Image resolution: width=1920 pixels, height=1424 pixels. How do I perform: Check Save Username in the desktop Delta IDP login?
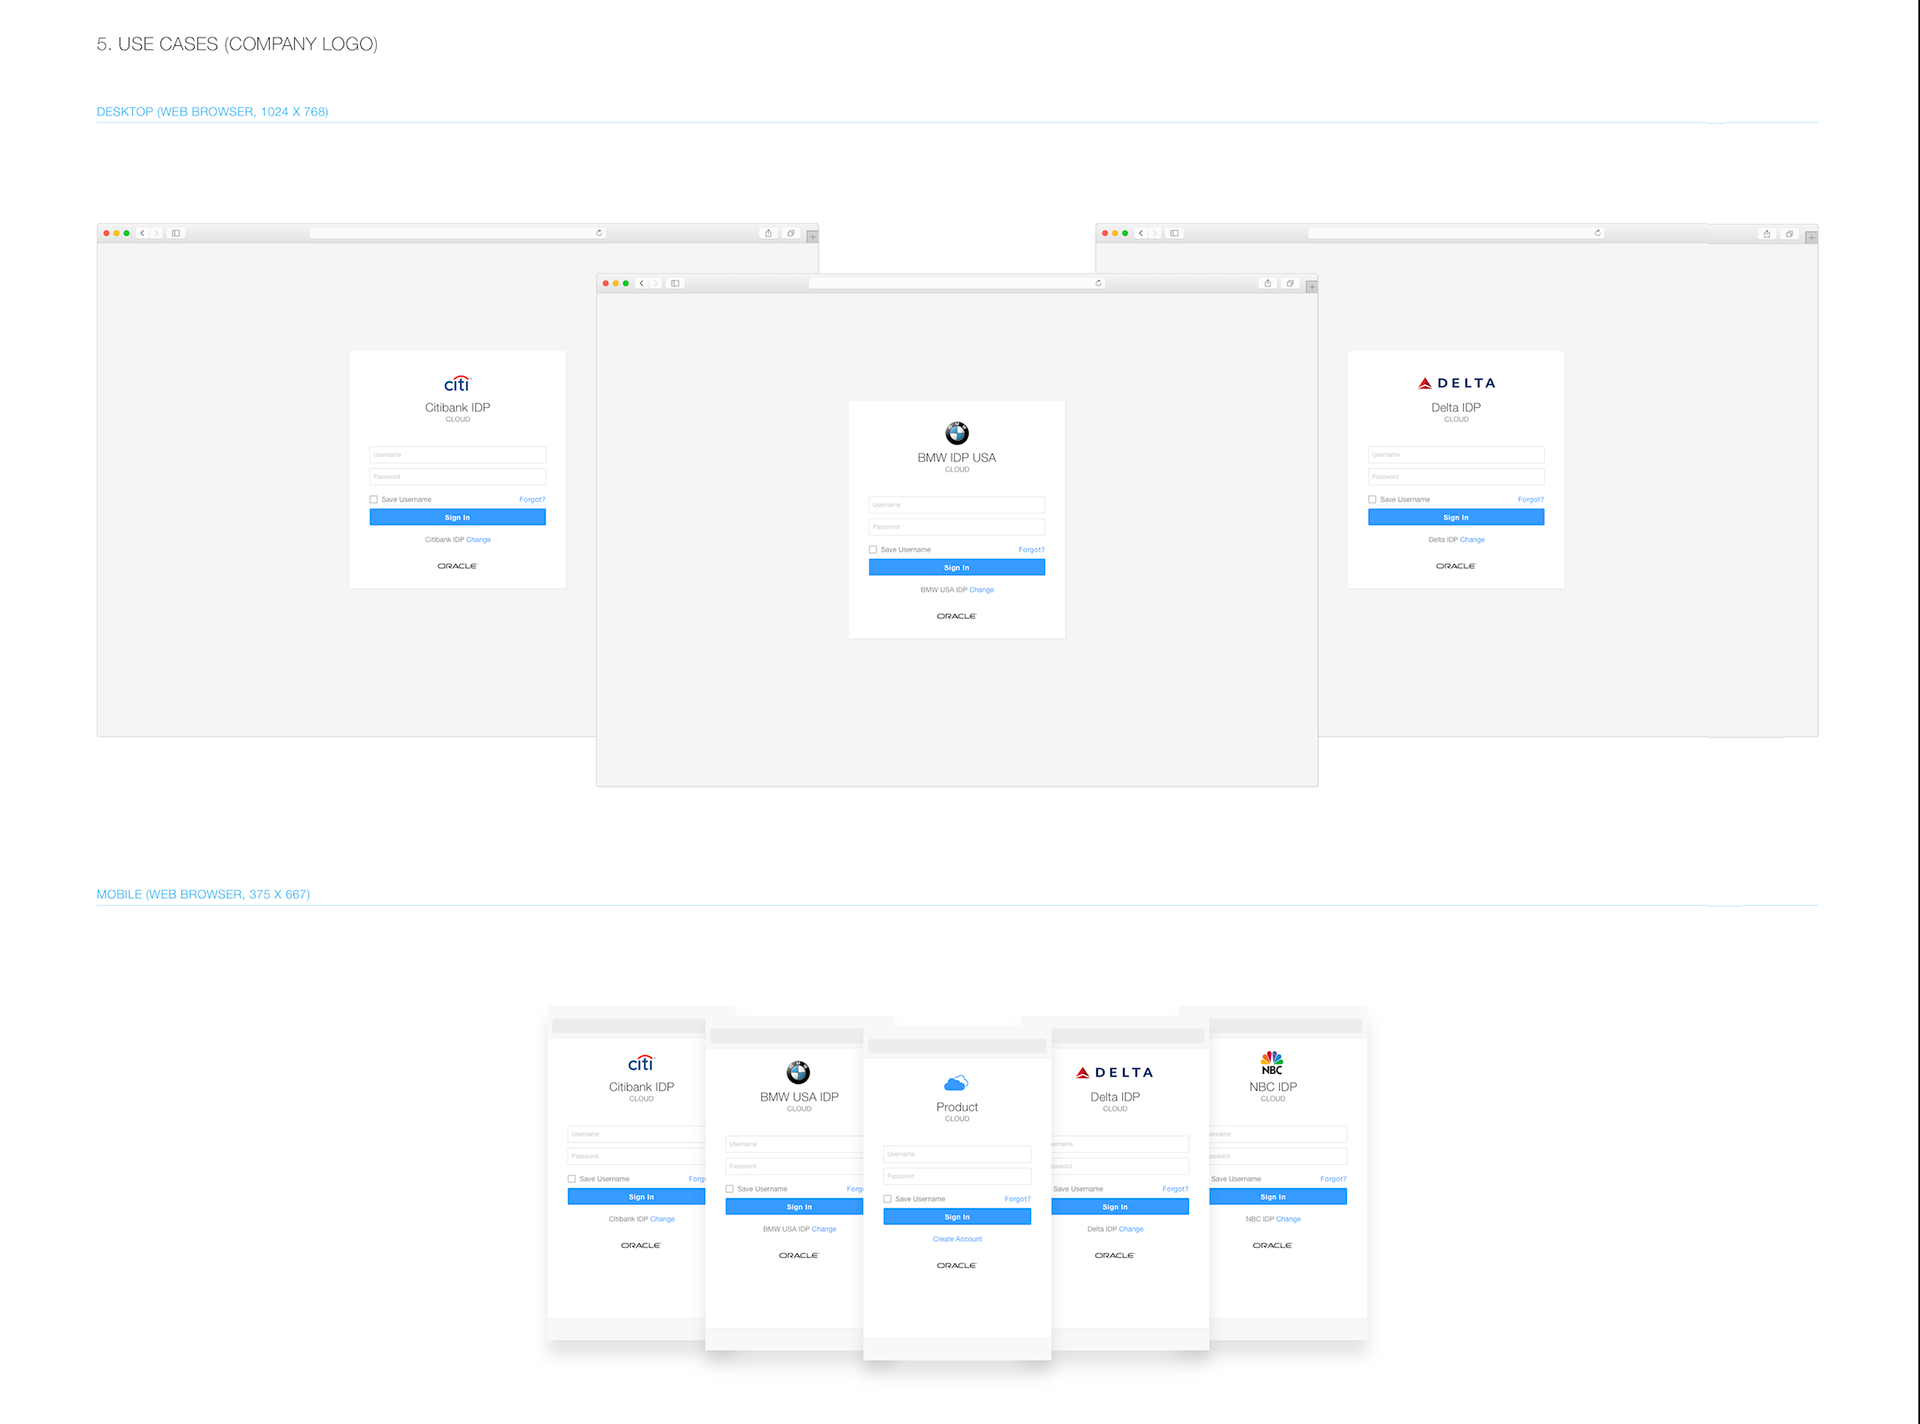tap(1372, 499)
